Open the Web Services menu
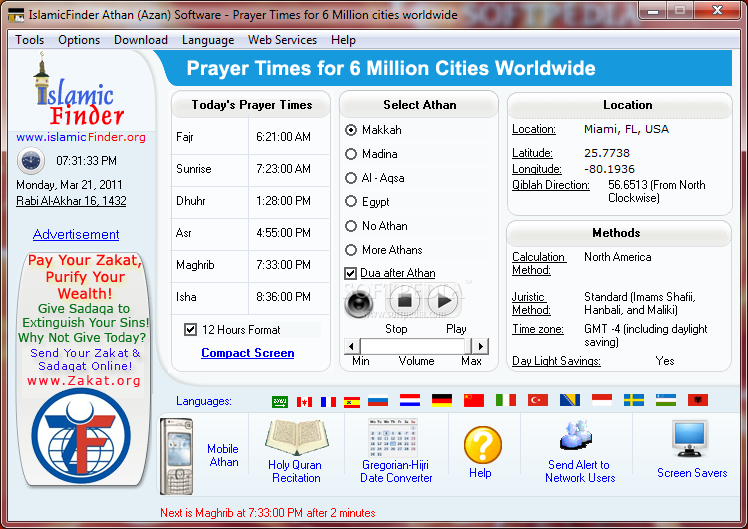This screenshot has height=529, width=748. click(x=282, y=40)
